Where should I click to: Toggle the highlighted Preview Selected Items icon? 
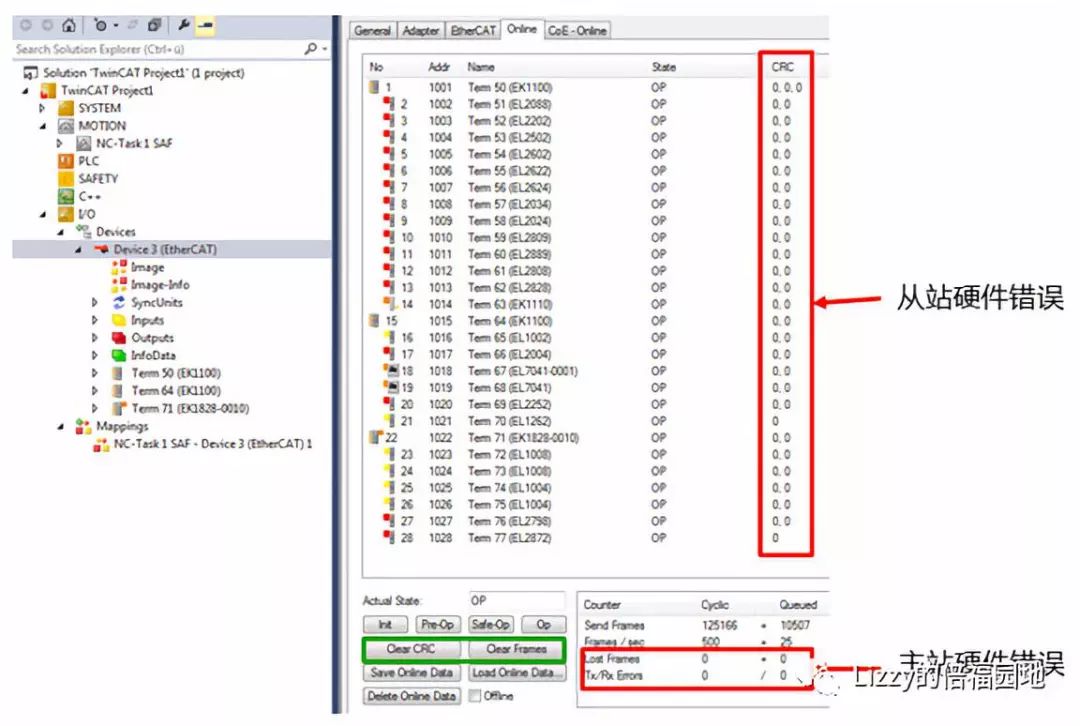pos(205,25)
